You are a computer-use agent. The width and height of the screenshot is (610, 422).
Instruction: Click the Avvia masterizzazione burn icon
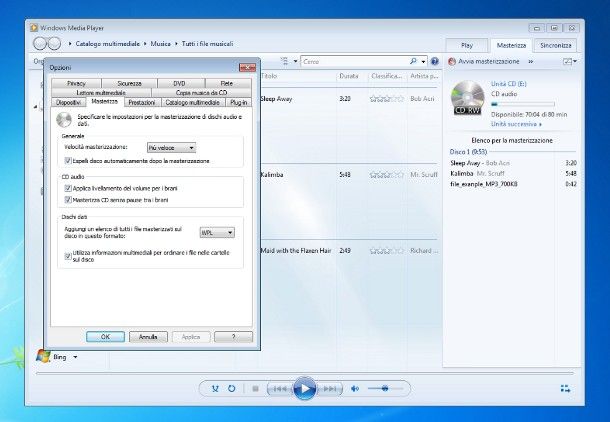point(452,61)
